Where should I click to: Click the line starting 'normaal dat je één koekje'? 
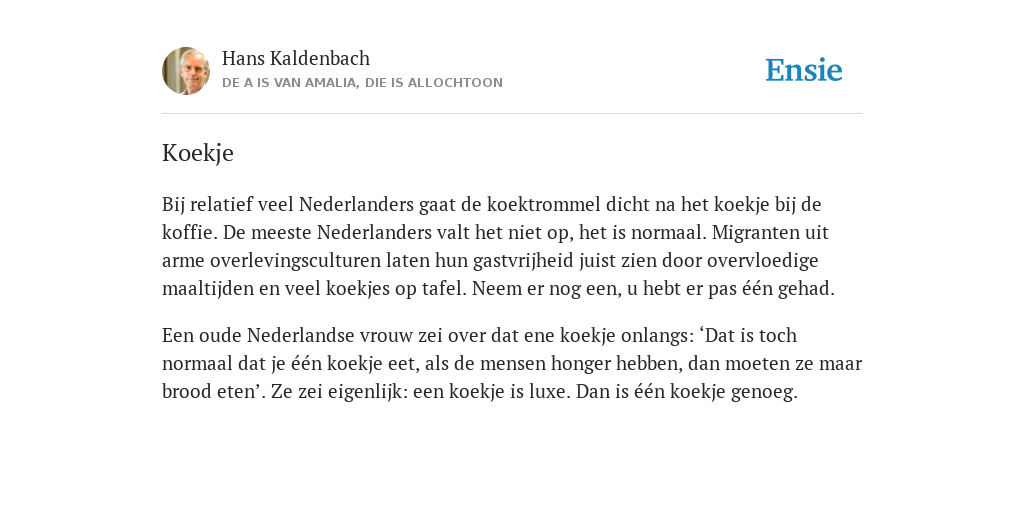pos(512,364)
